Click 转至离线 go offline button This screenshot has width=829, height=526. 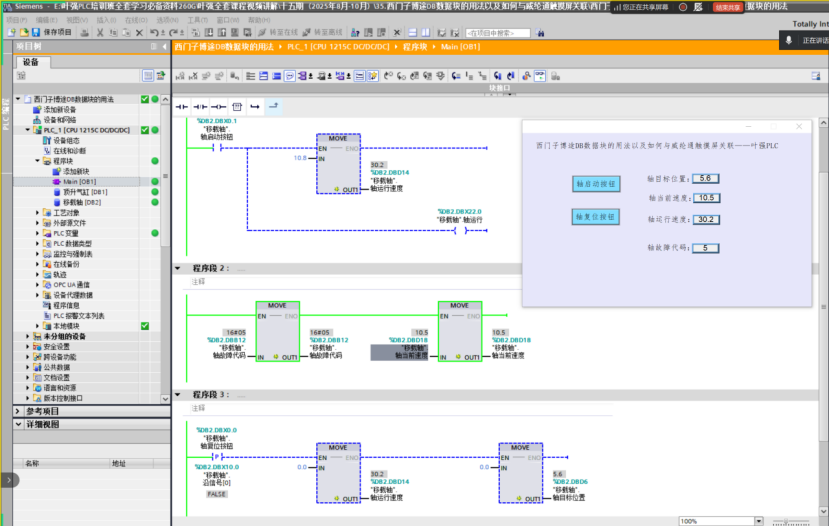tap(323, 33)
